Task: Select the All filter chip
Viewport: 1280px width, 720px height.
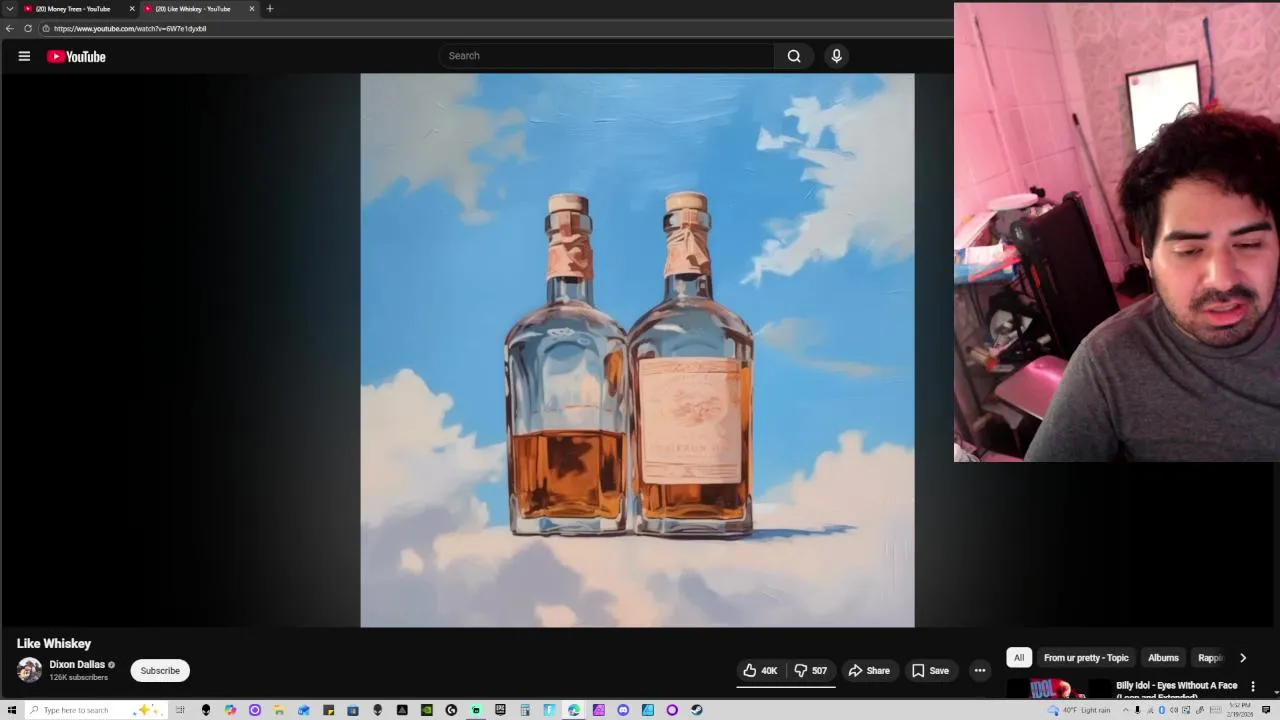Action: tap(1018, 658)
